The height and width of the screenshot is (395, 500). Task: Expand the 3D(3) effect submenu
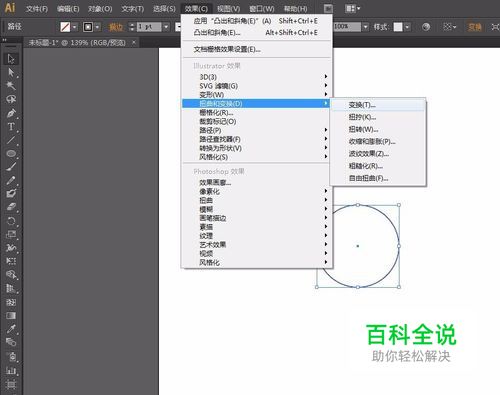tap(256, 77)
